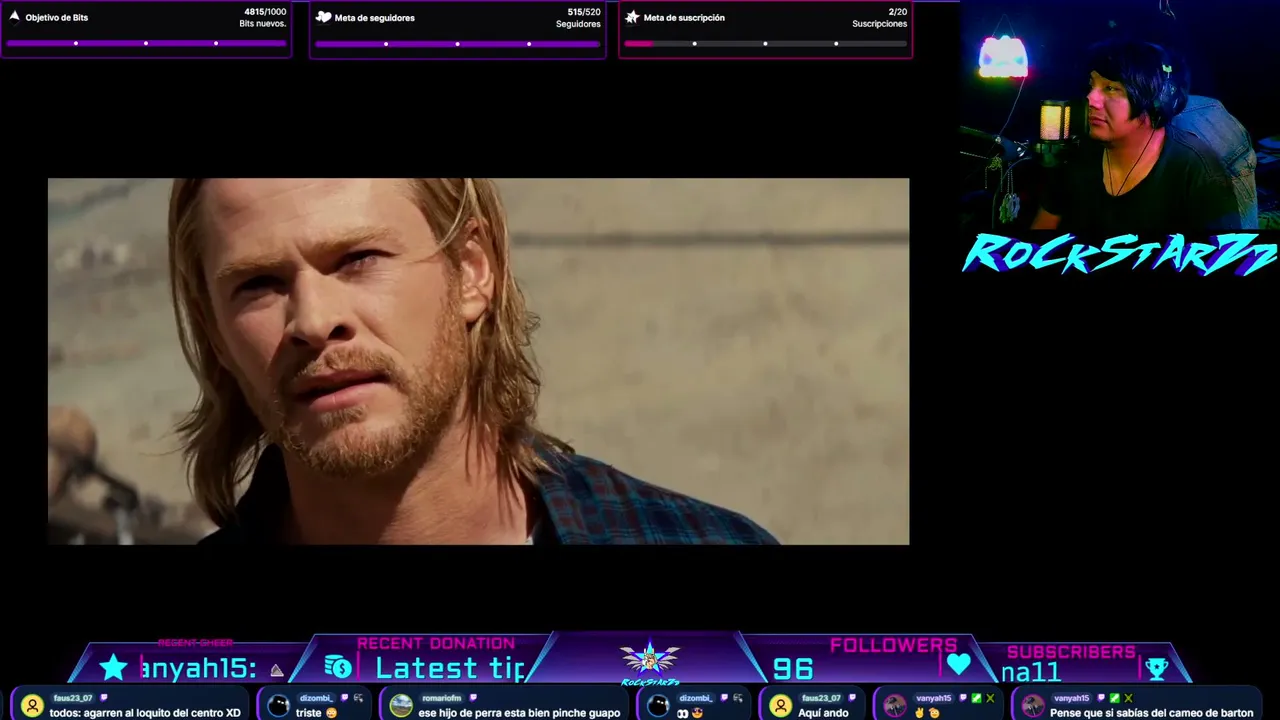Viewport: 1280px width, 720px height.
Task: Click the '515/520' followers counter
Action: click(584, 12)
